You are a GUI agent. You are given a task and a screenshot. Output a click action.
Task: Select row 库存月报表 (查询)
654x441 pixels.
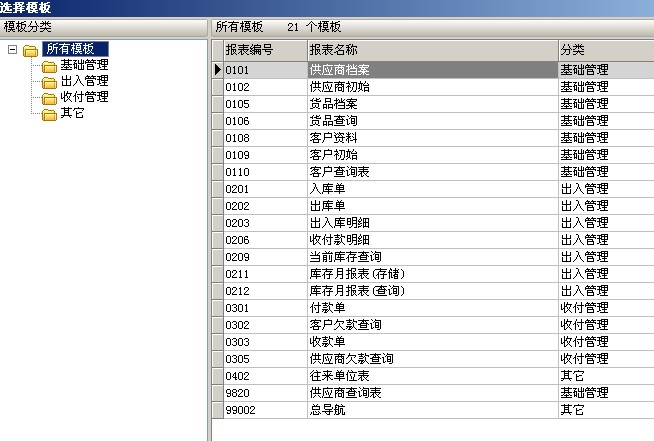tap(433, 291)
